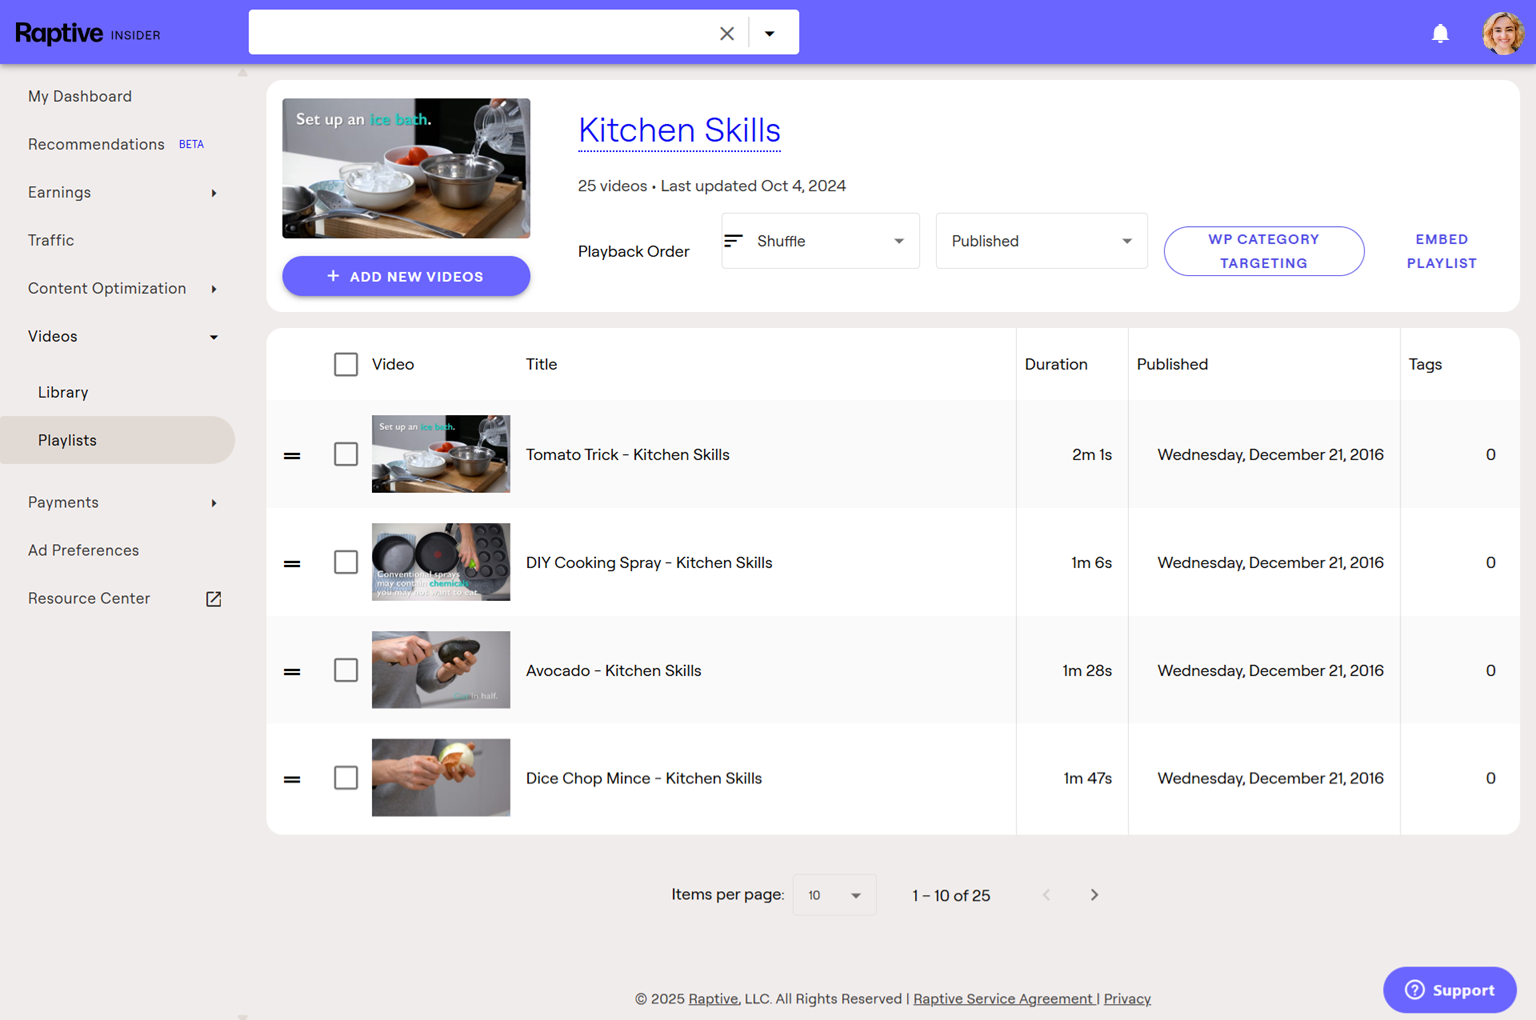Click the drag handle for Dice Chop Mince row

pyautogui.click(x=292, y=779)
